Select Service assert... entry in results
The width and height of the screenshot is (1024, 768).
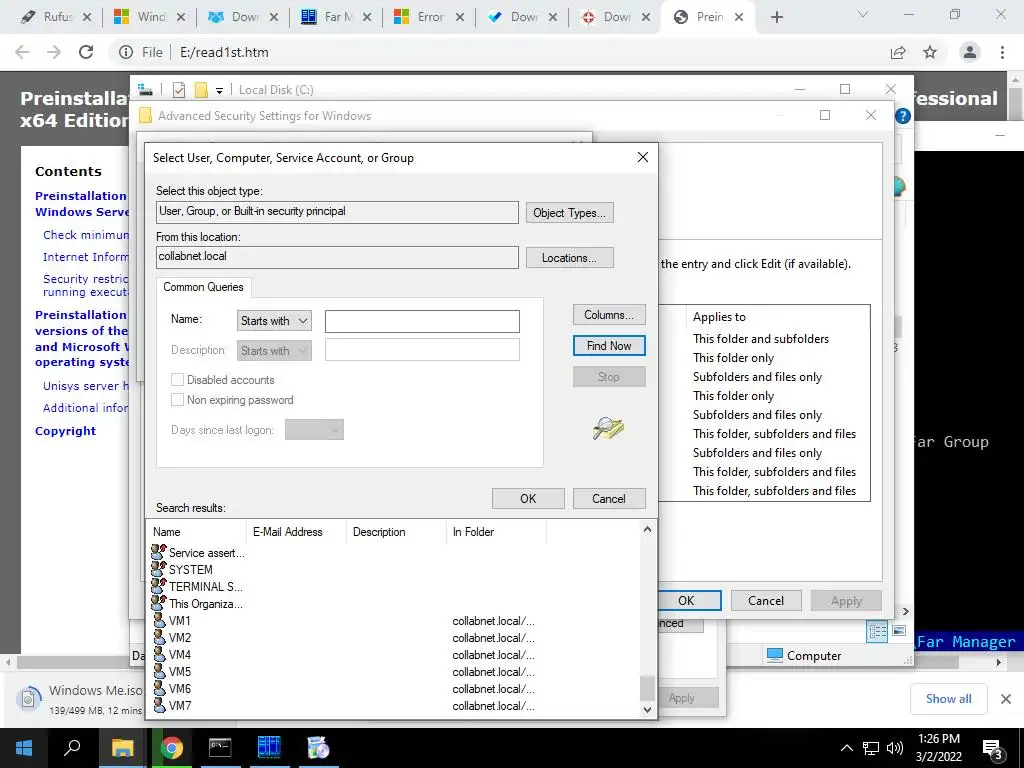tap(206, 552)
